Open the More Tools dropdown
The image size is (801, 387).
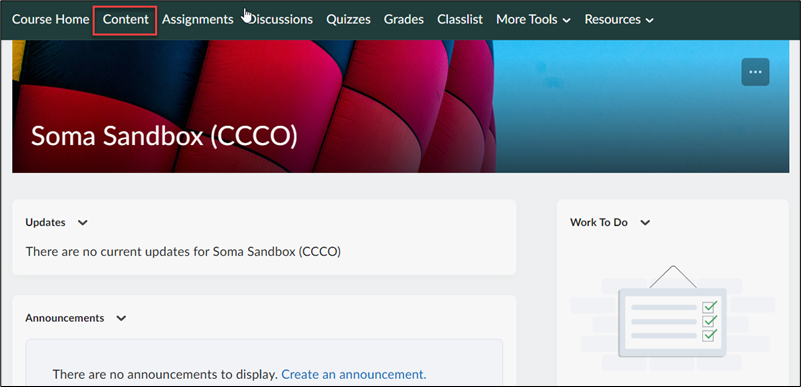click(x=533, y=19)
